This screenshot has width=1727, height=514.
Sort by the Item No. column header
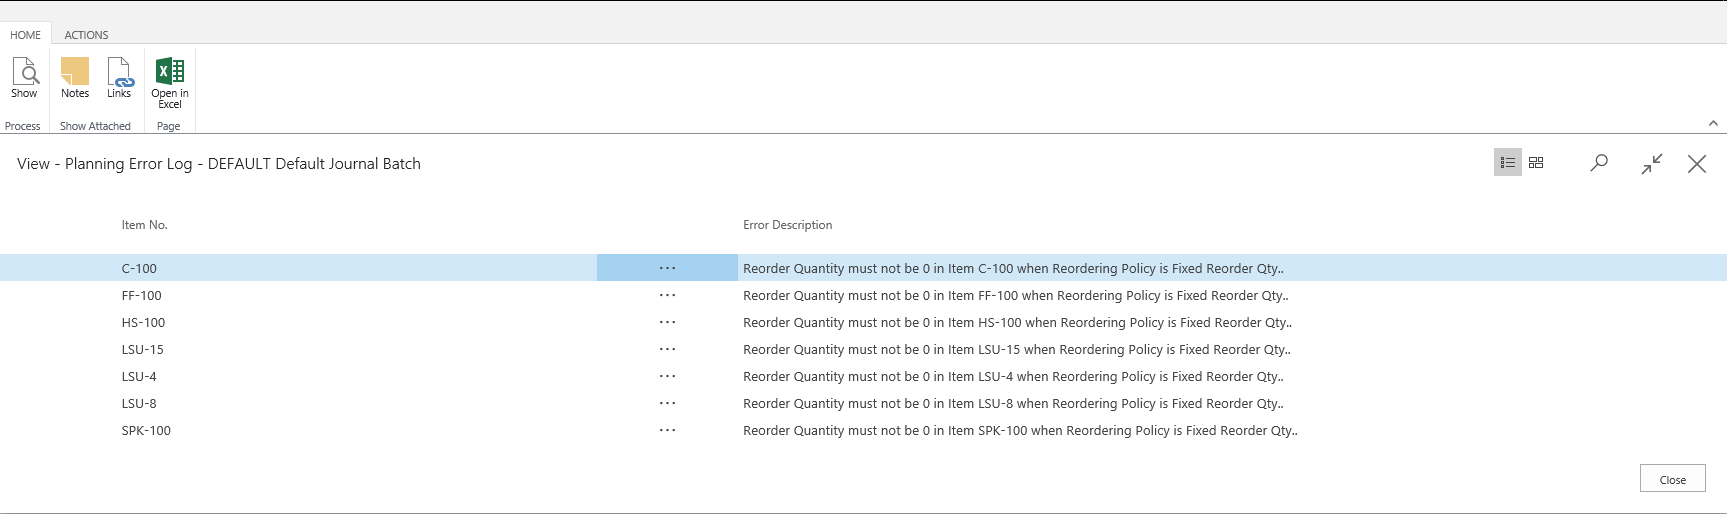145,225
